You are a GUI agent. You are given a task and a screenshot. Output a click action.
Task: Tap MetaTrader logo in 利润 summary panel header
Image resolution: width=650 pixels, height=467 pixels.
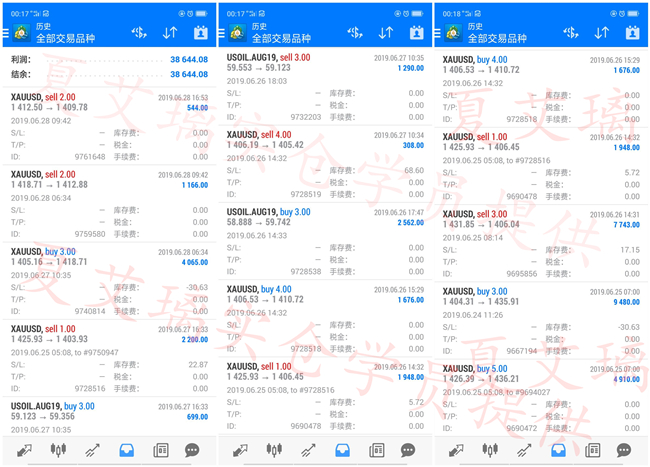pyautogui.click(x=22, y=33)
